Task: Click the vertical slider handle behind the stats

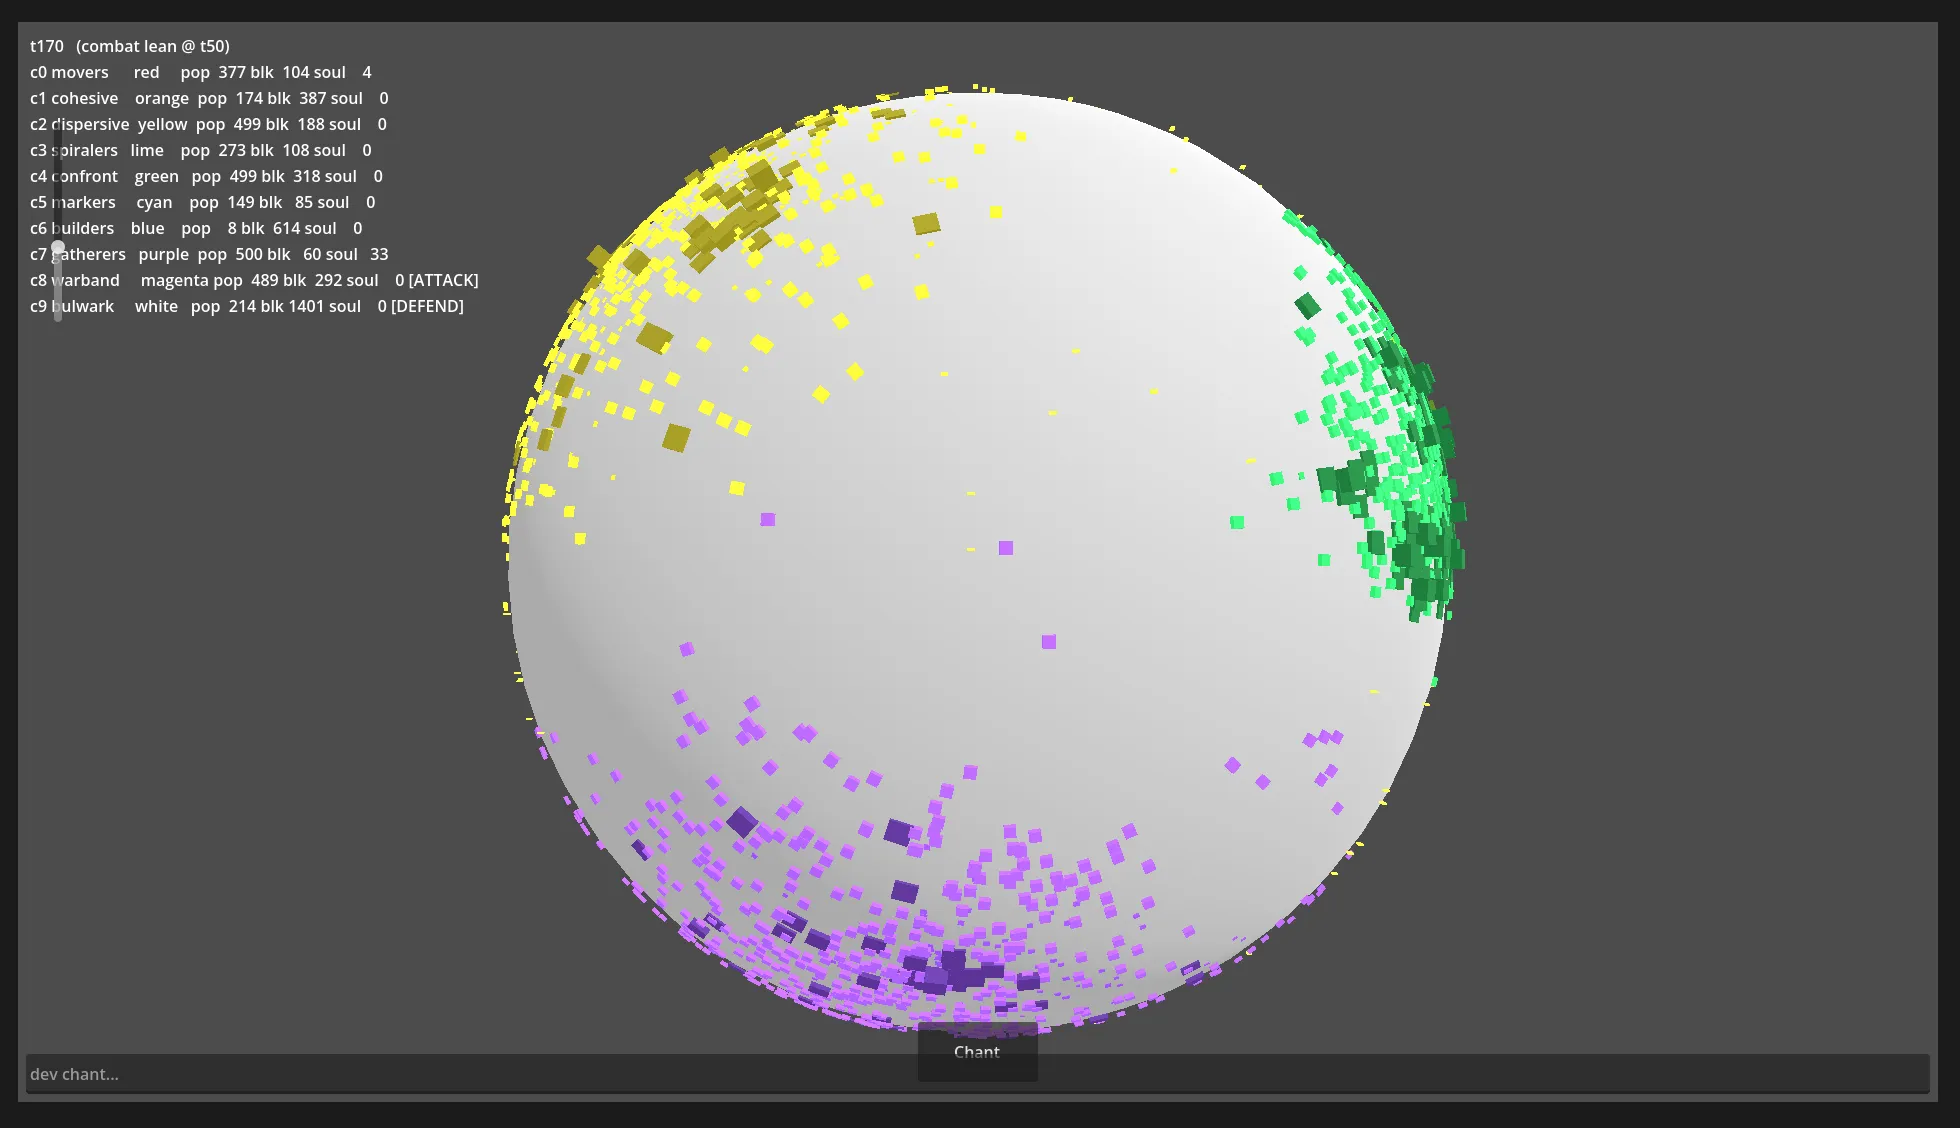Action: coord(58,248)
